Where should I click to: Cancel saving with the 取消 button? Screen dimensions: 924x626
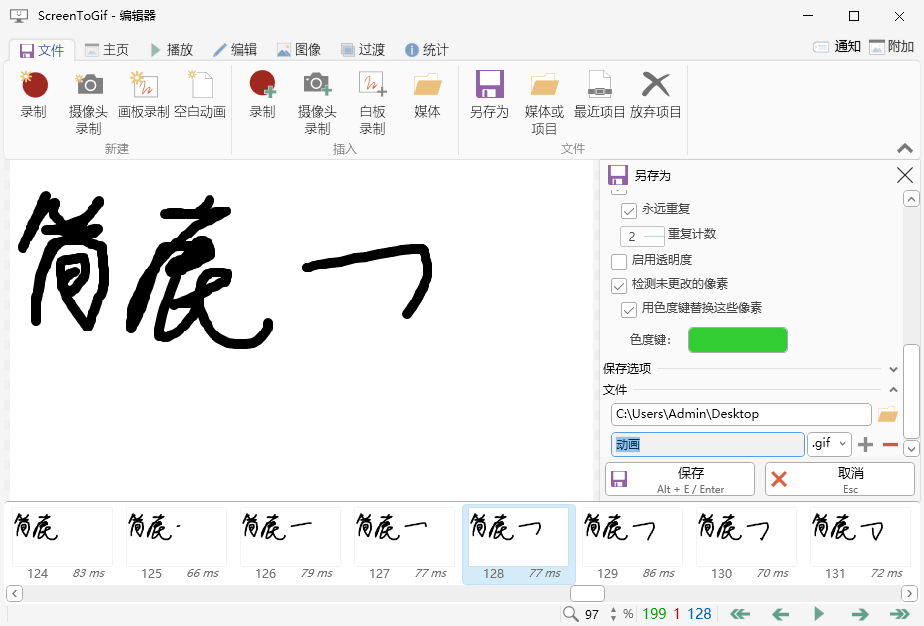coord(840,479)
